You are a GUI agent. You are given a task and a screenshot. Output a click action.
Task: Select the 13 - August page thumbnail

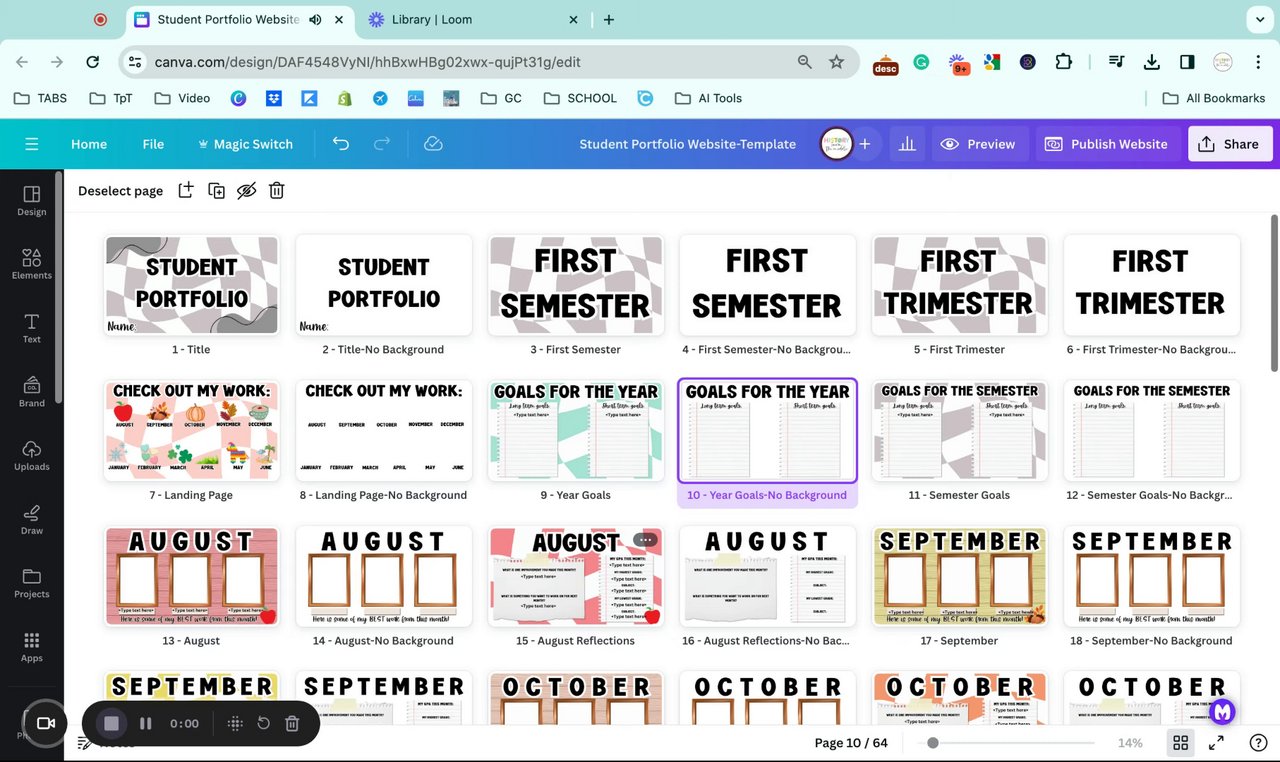[x=192, y=576]
